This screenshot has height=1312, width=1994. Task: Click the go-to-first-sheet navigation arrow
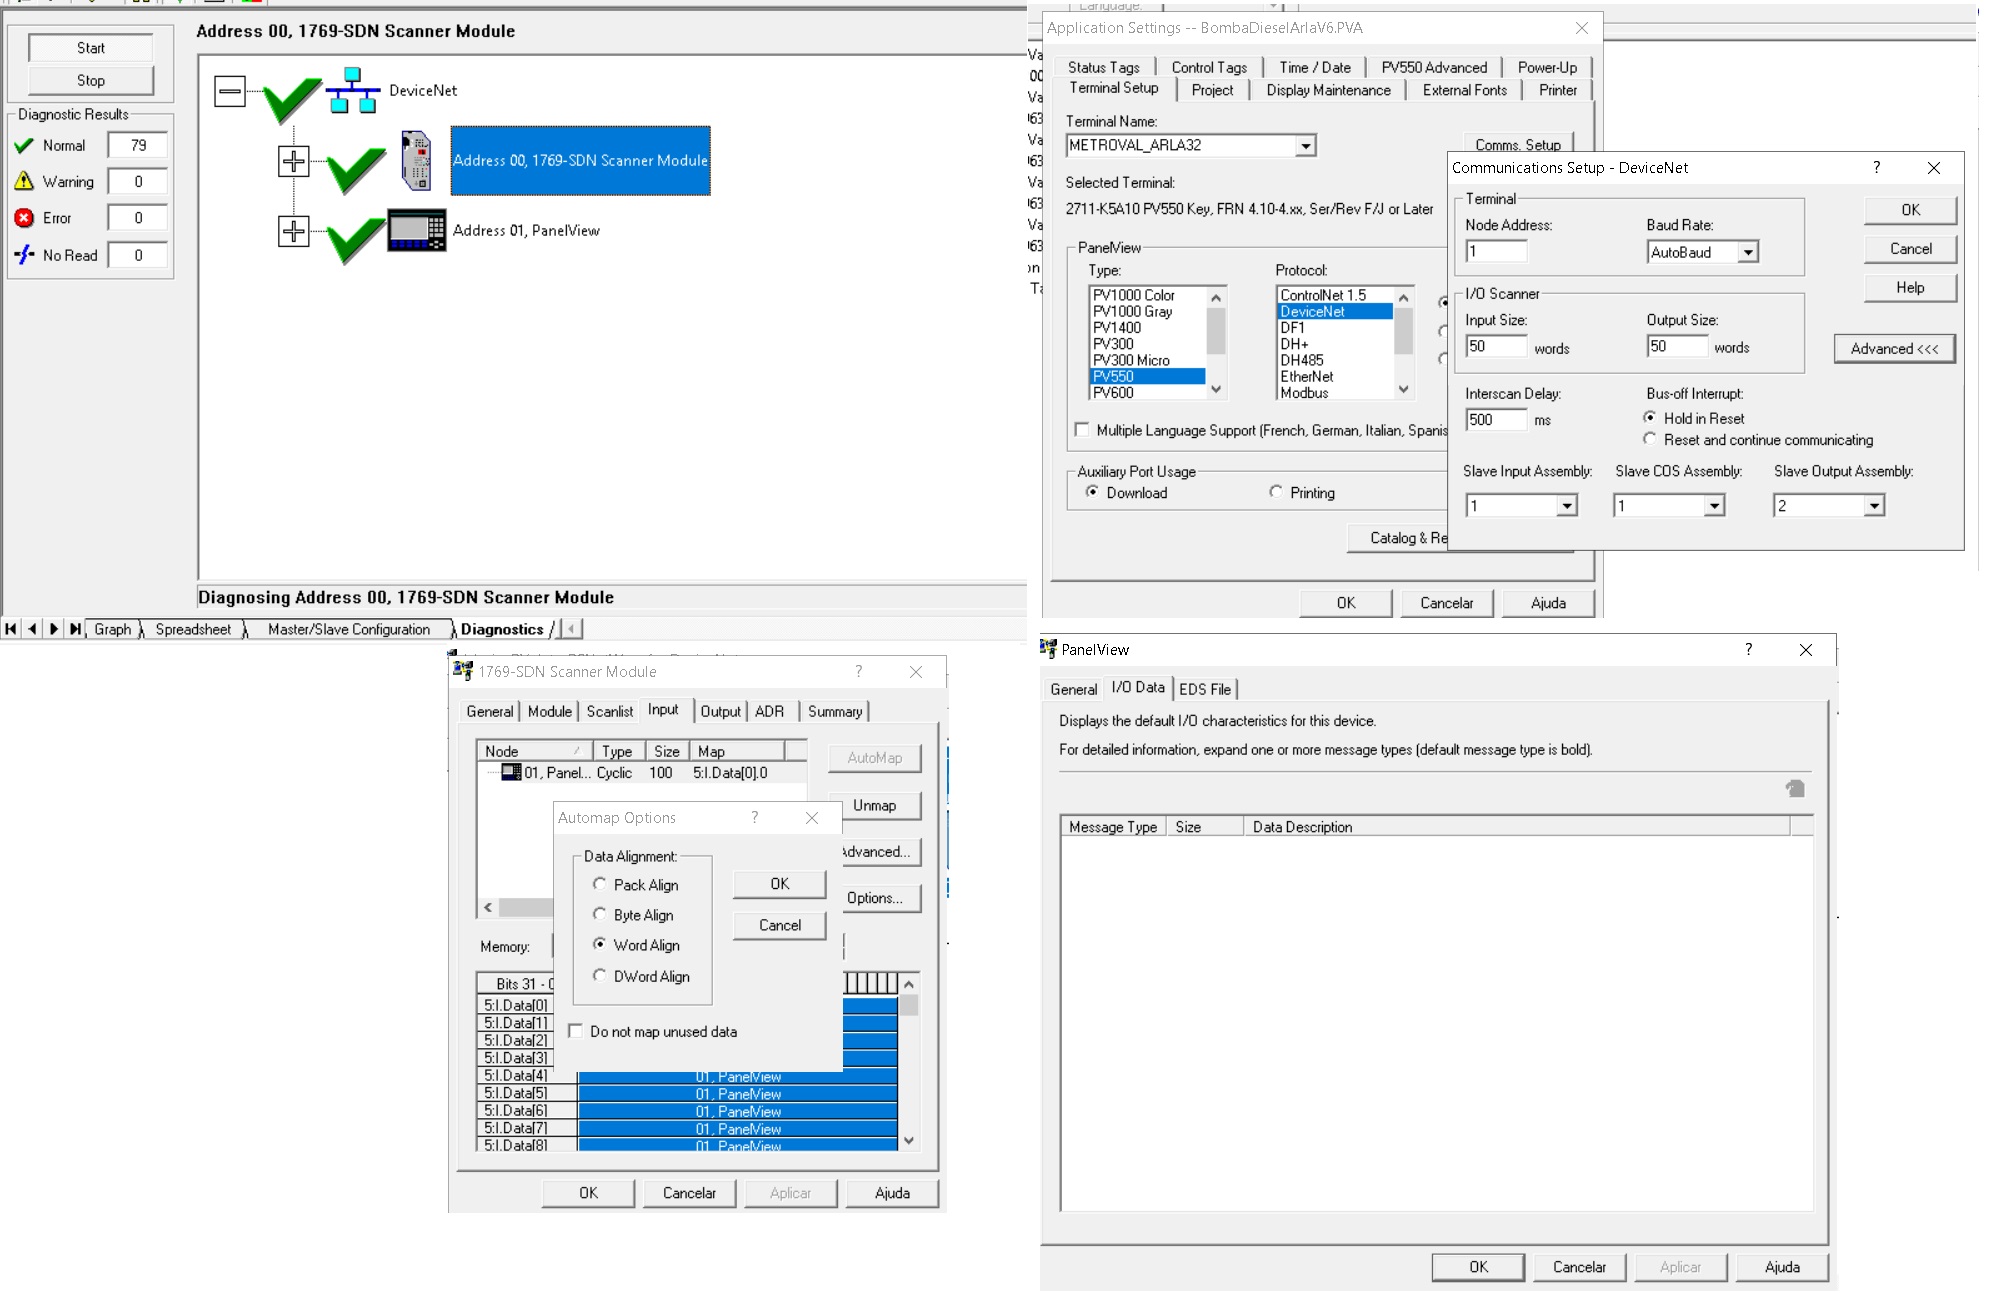click(x=11, y=629)
